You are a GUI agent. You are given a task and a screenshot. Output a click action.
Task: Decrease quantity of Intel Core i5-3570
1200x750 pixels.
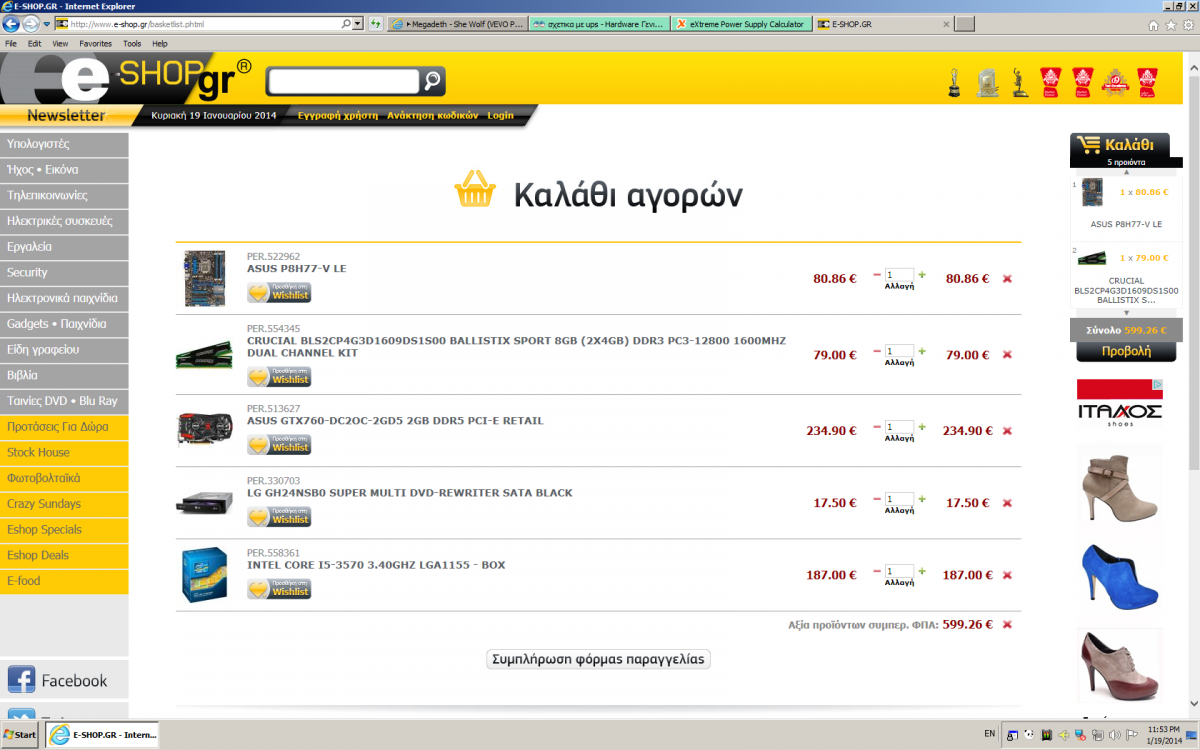tap(877, 571)
